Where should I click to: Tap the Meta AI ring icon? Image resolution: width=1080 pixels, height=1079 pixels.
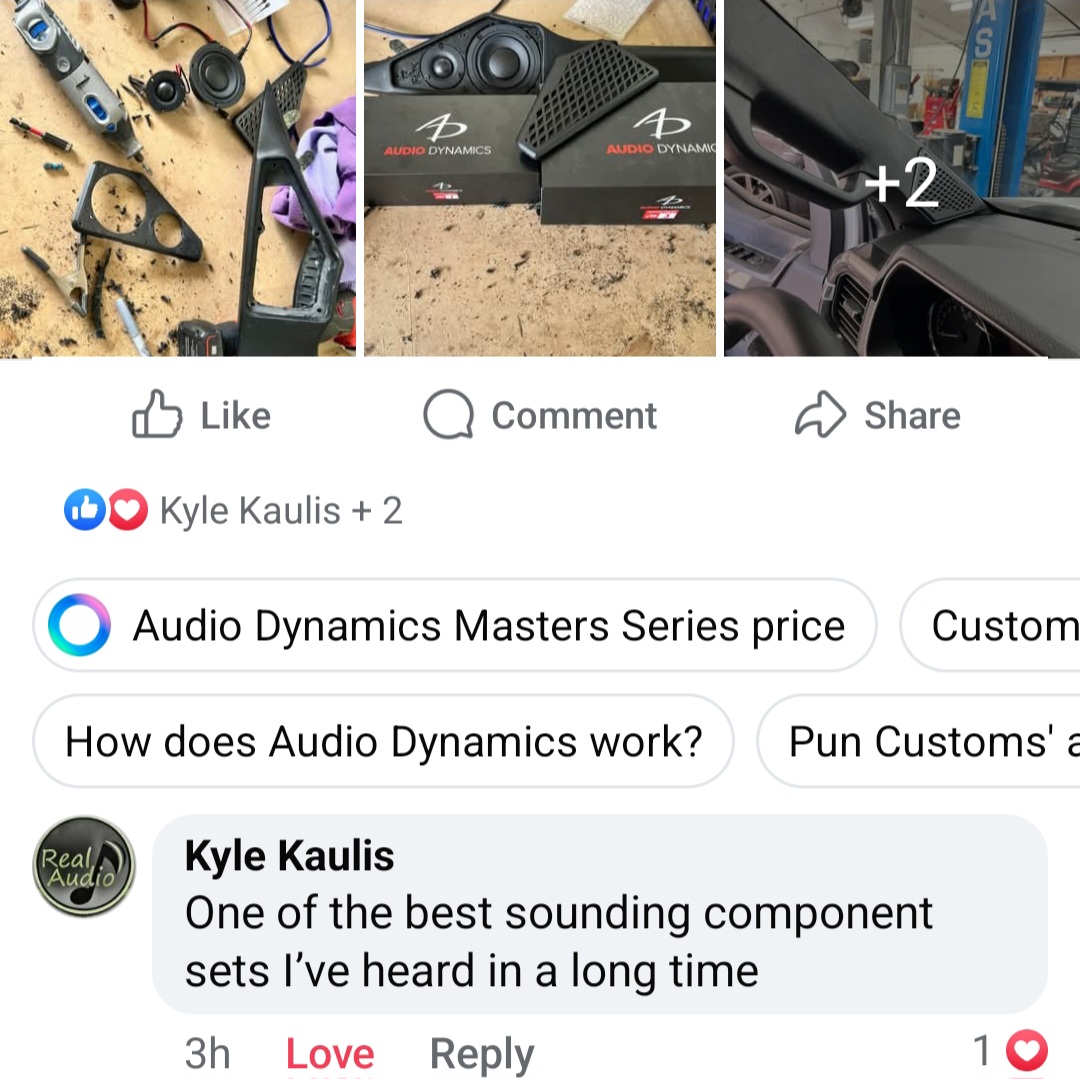pyautogui.click(x=79, y=625)
